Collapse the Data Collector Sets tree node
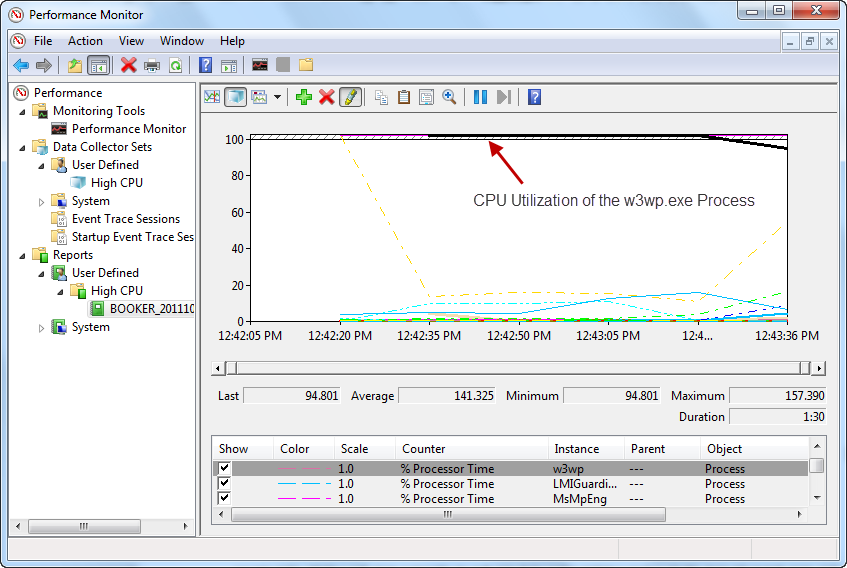847x568 pixels. point(22,147)
